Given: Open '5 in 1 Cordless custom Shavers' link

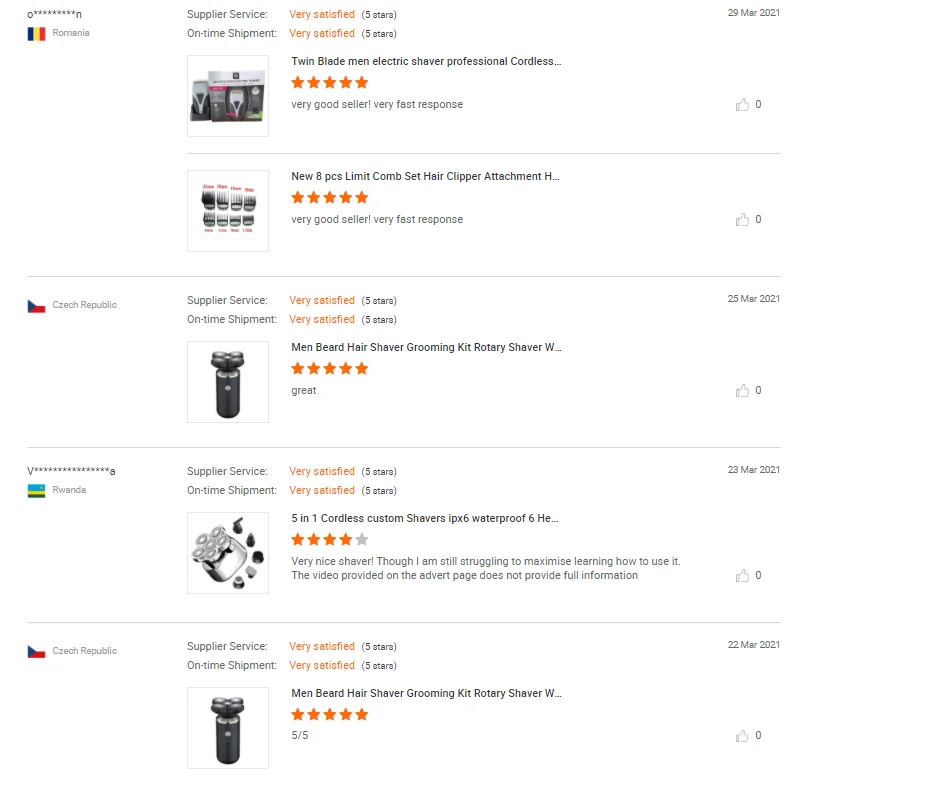Looking at the screenshot, I should click(x=425, y=518).
